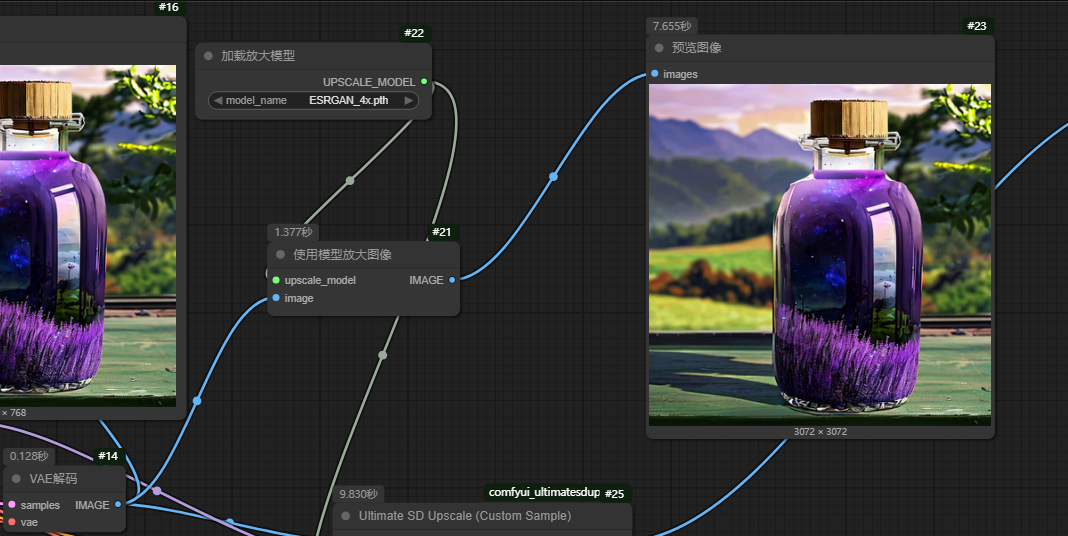Screen dimensions: 1068x536
Task: Click the preview image in node #16
Action: pyautogui.click(x=88, y=235)
